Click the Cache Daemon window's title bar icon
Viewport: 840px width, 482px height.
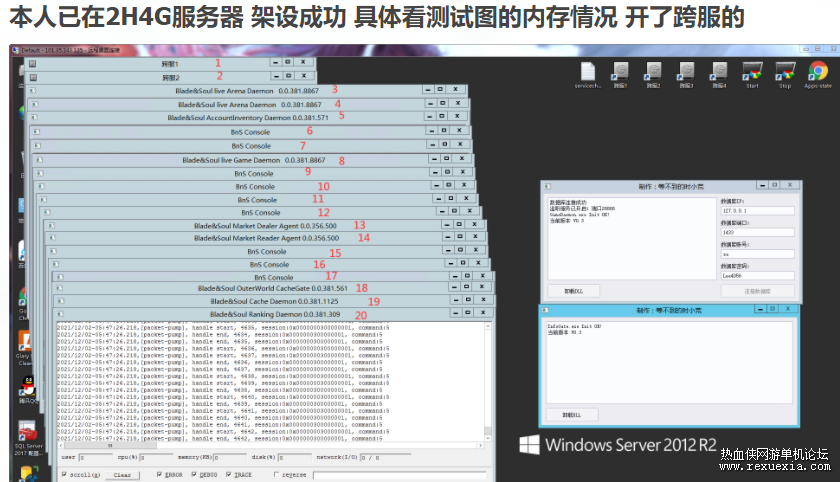tap(61, 301)
